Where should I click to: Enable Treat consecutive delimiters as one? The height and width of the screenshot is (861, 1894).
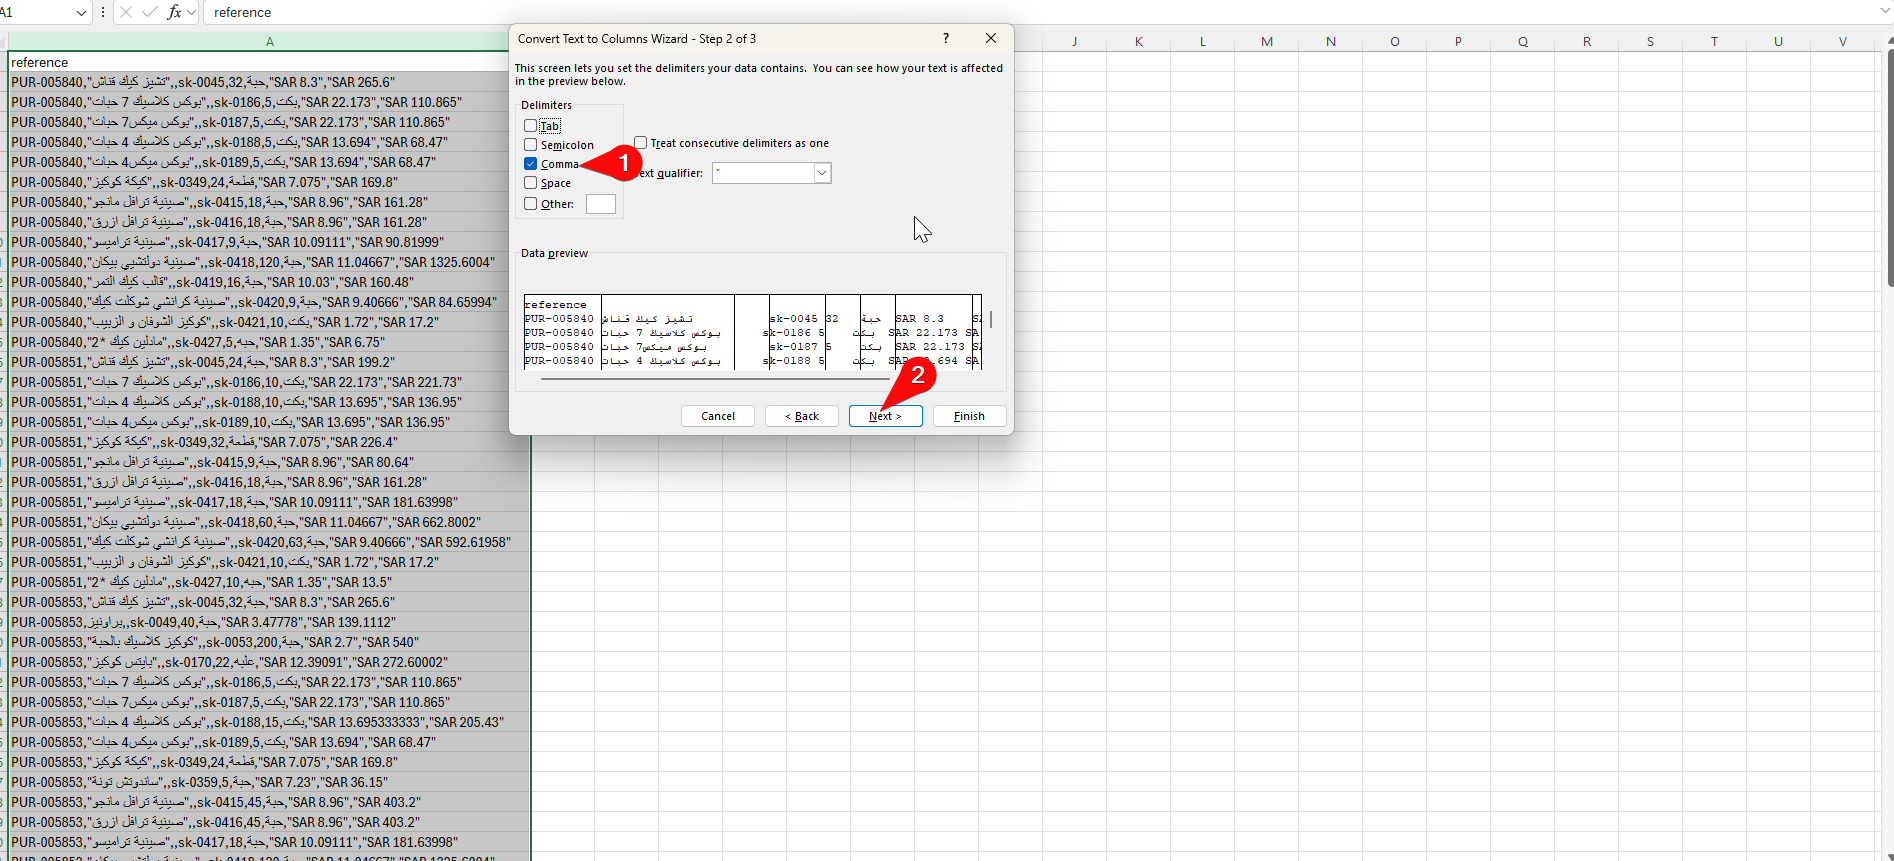coord(640,143)
